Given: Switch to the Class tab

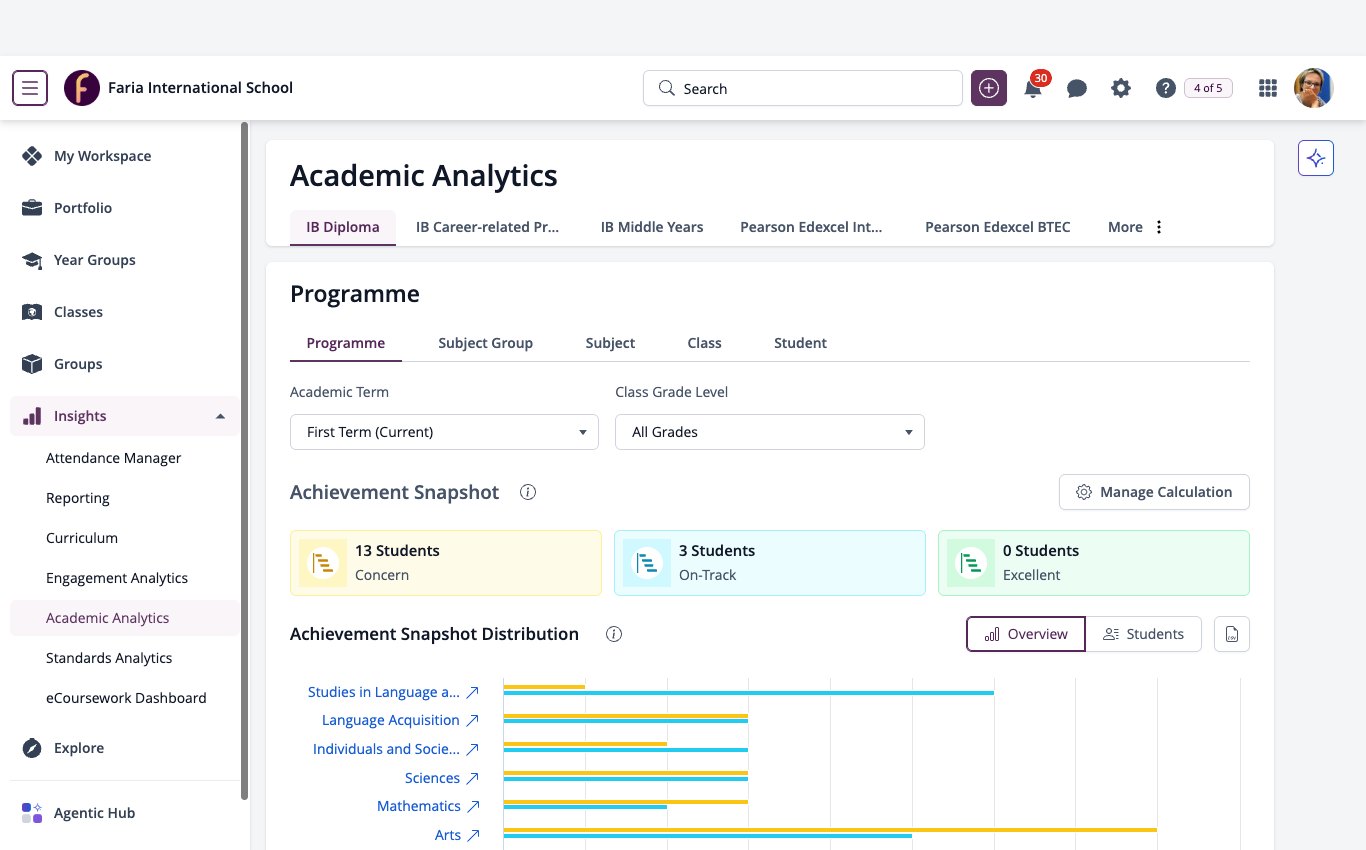Looking at the screenshot, I should [x=704, y=343].
